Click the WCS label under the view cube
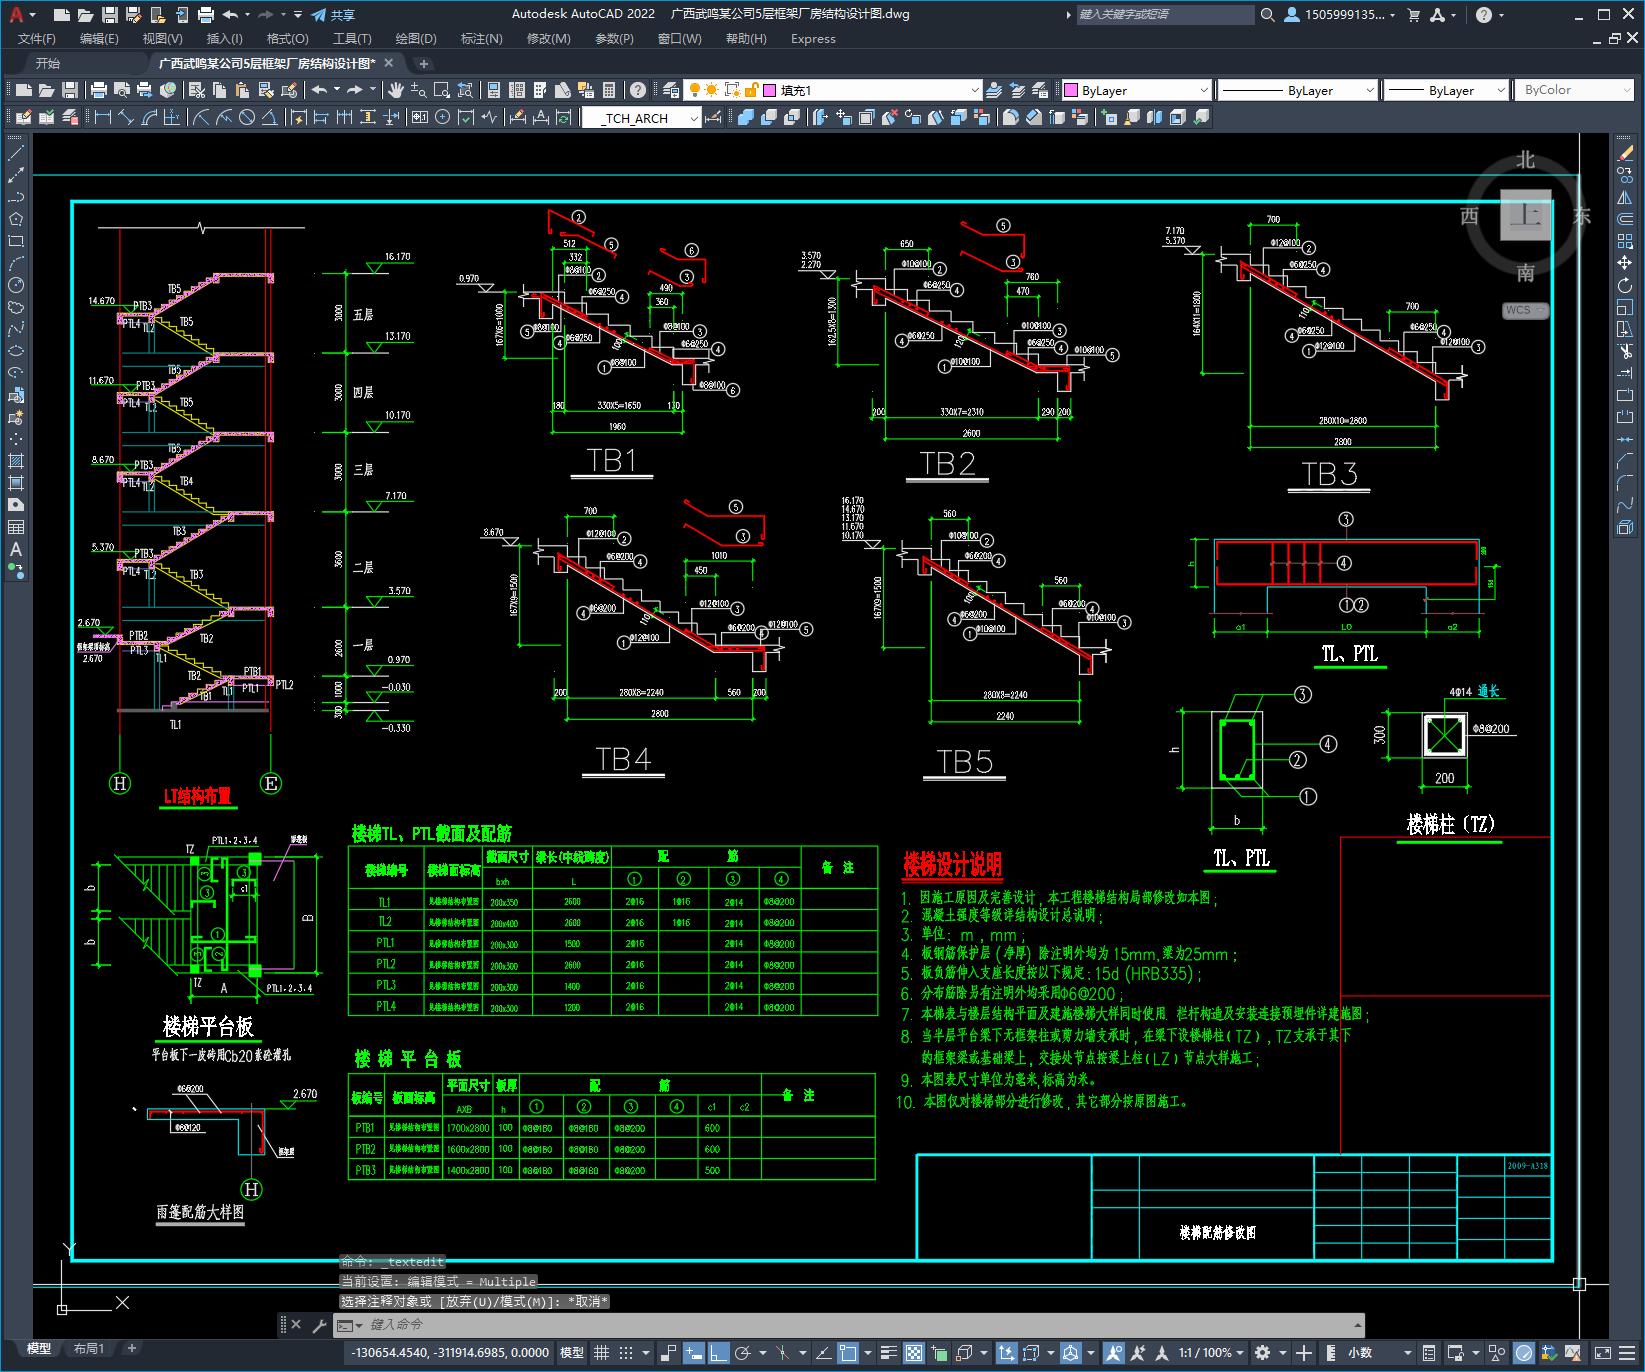1645x1372 pixels. (1524, 310)
